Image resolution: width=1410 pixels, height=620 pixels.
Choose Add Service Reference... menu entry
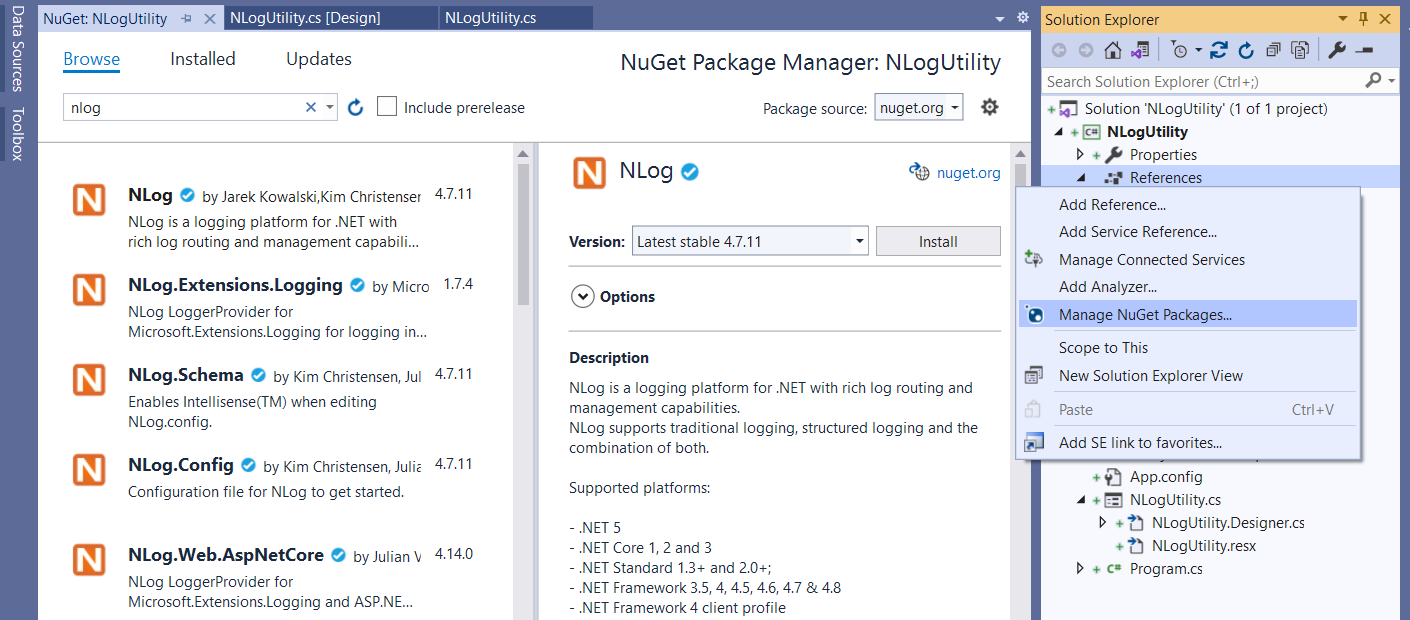click(1188, 231)
